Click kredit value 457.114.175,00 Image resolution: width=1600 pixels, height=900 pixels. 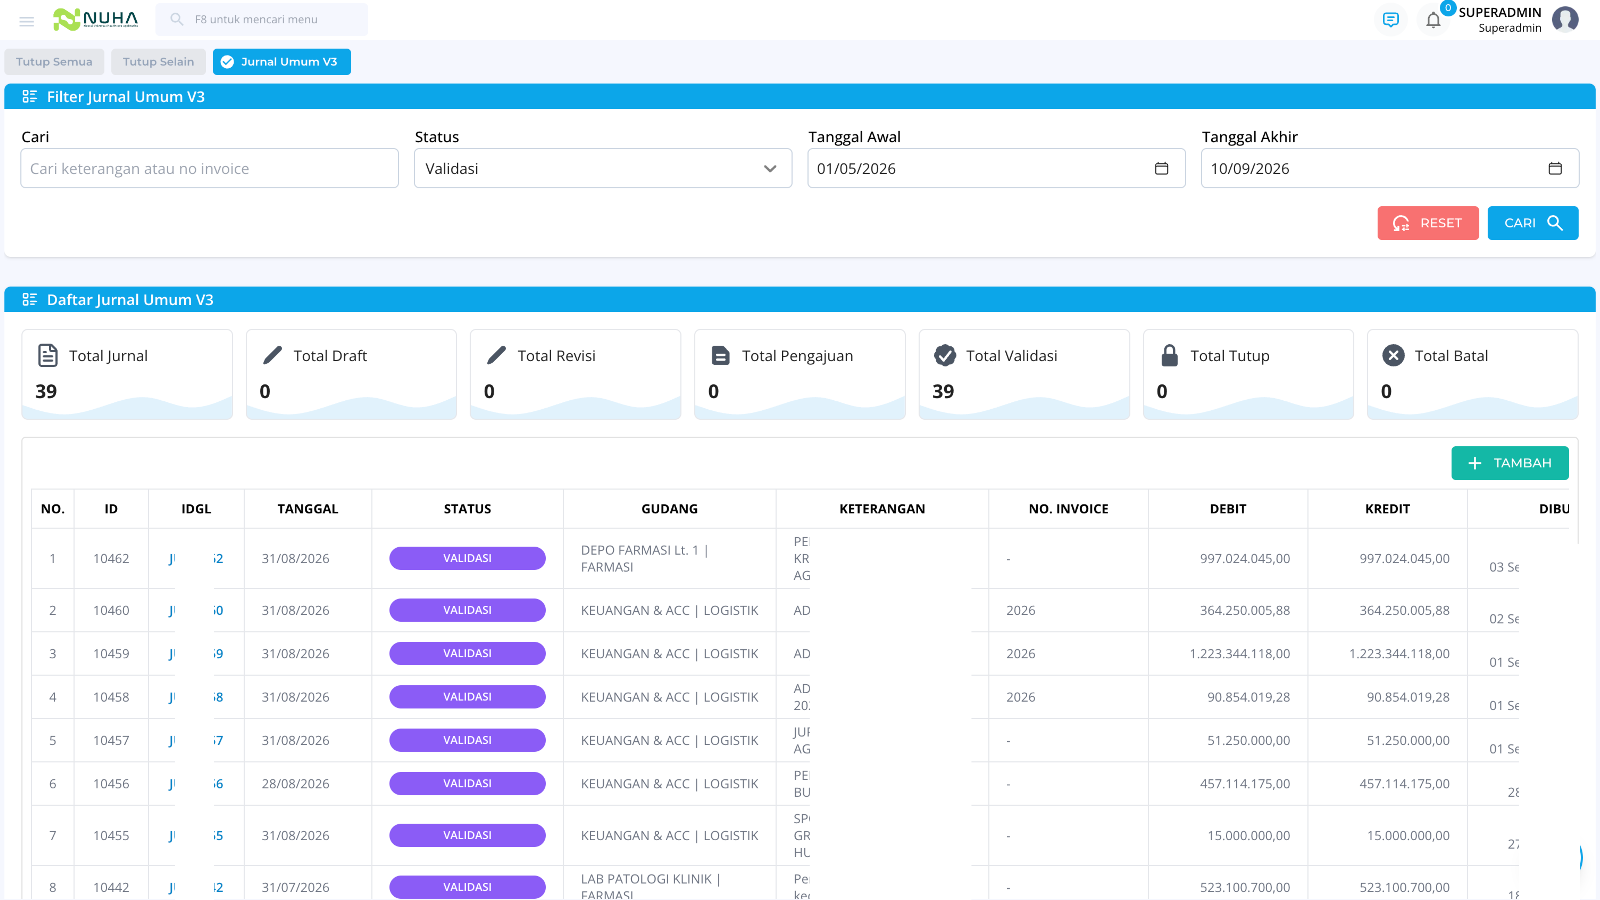click(1404, 784)
